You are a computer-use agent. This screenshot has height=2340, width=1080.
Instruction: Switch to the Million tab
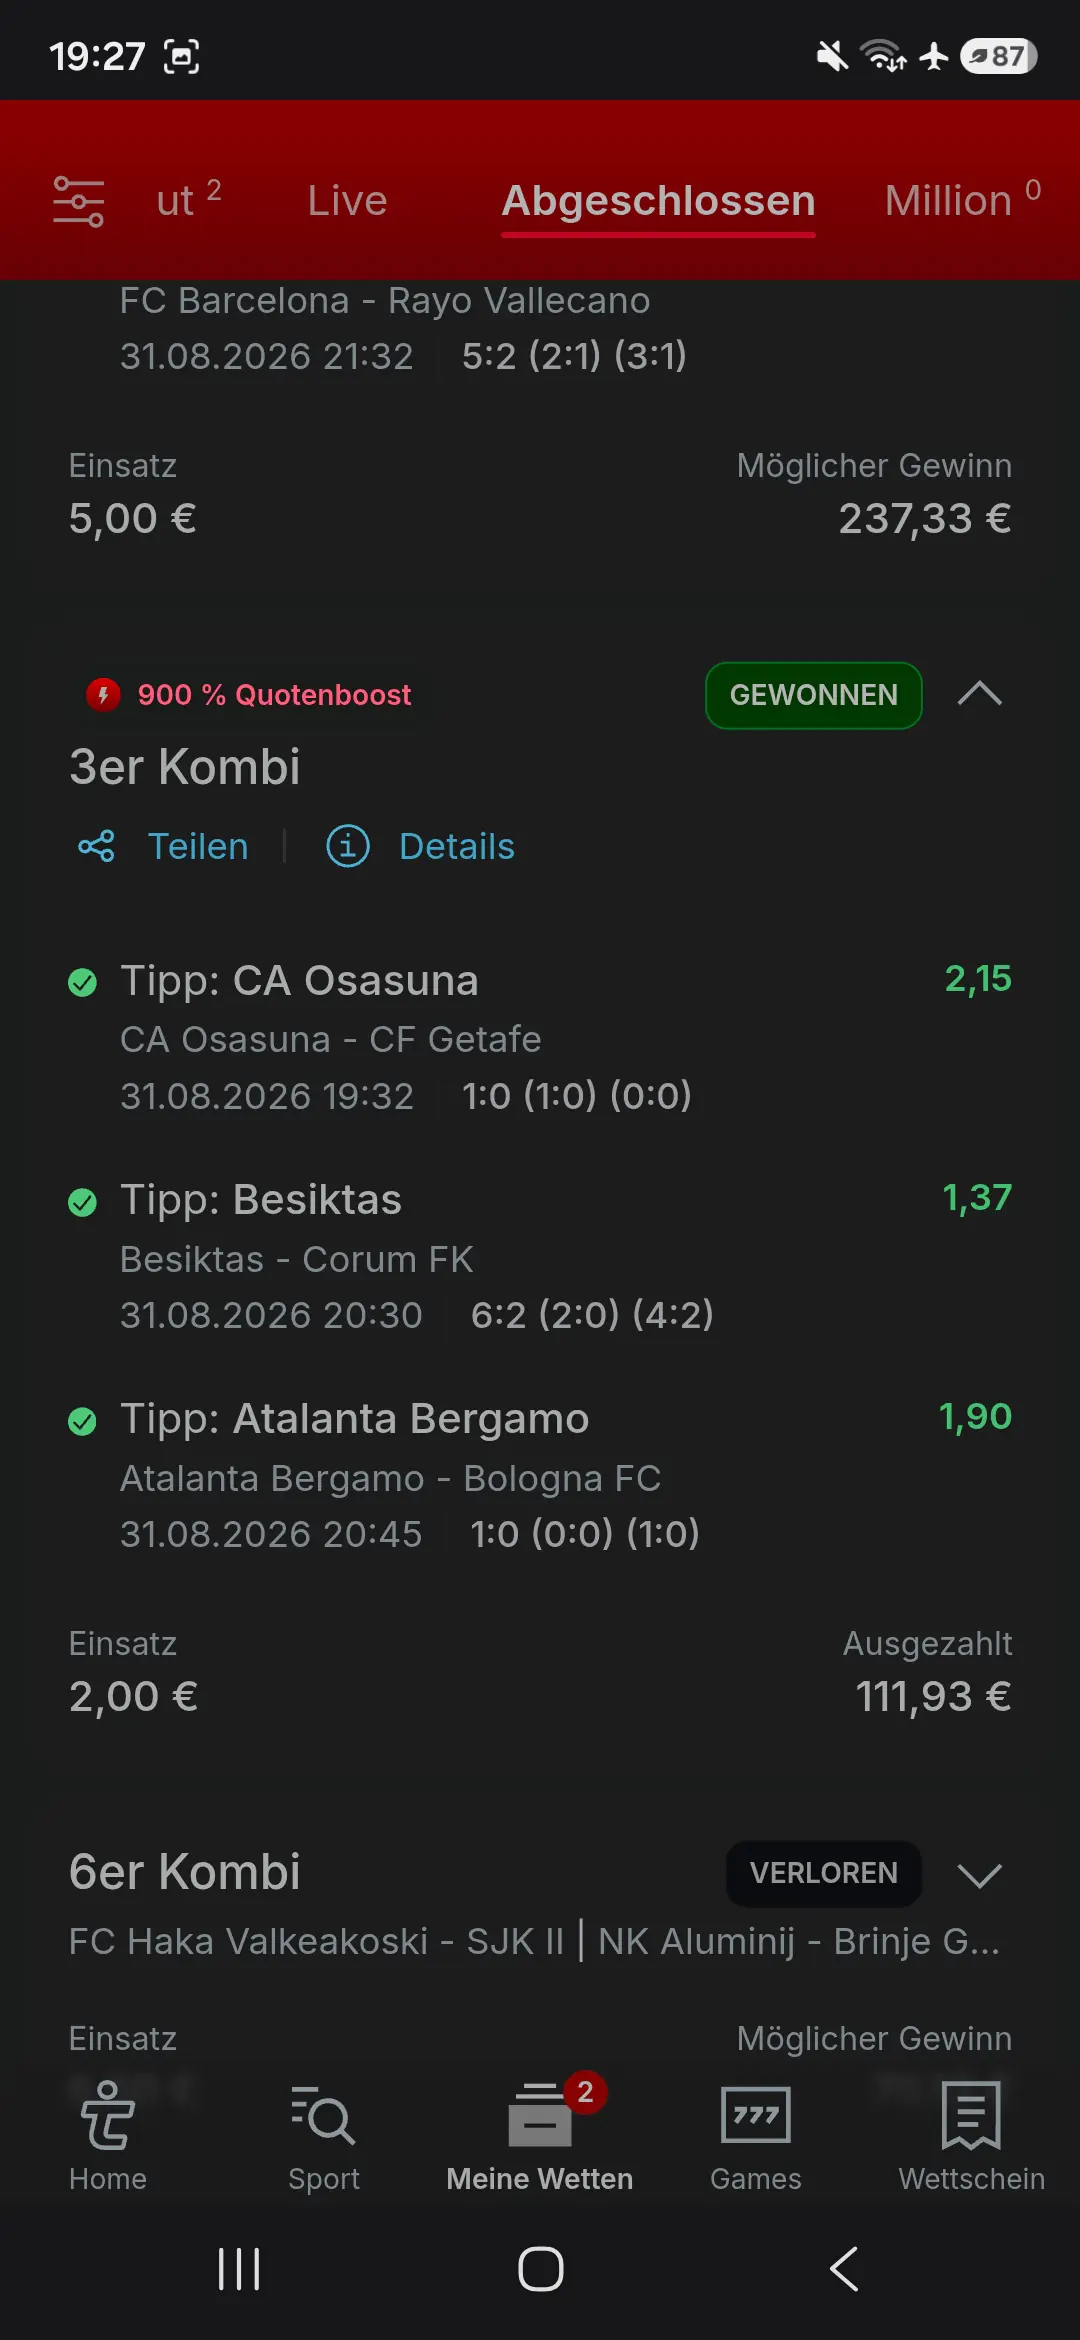click(x=962, y=199)
